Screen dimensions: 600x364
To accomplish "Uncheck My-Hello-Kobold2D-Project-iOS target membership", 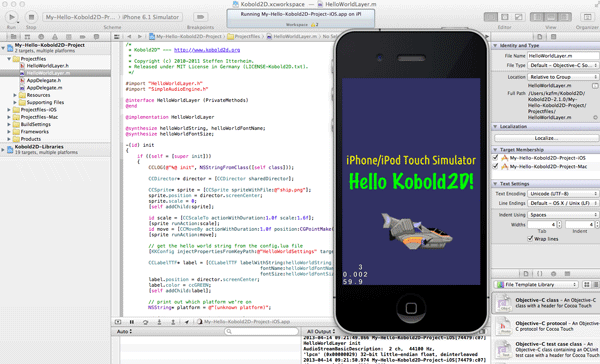I will point(496,157).
